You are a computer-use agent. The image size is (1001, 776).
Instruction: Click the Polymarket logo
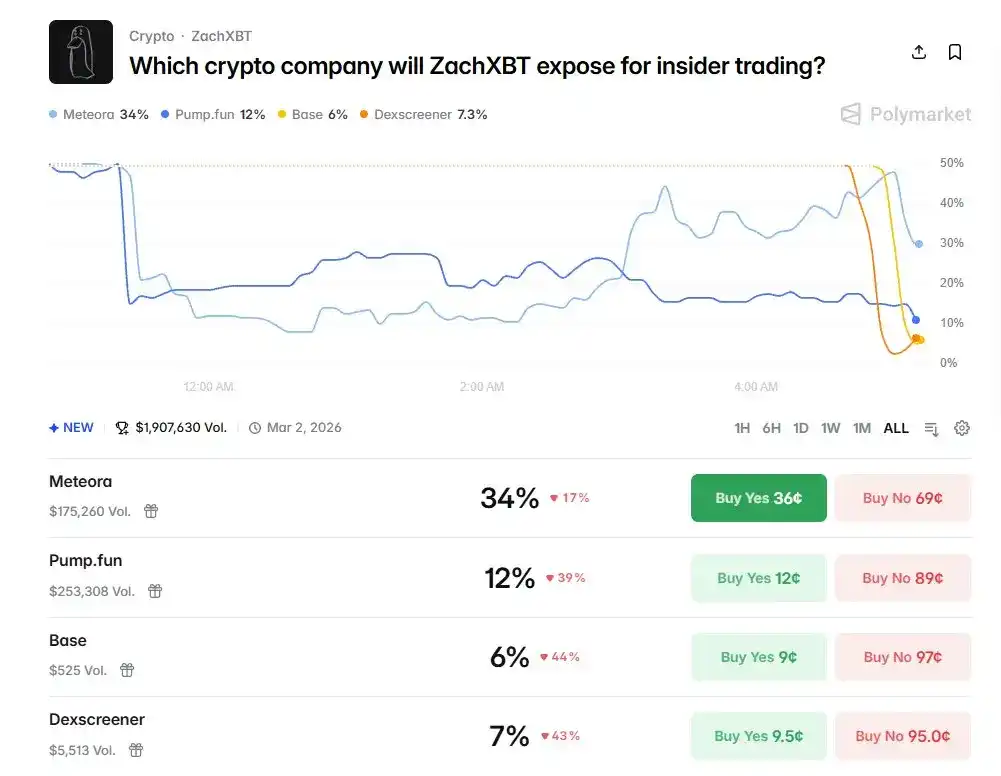(x=903, y=114)
